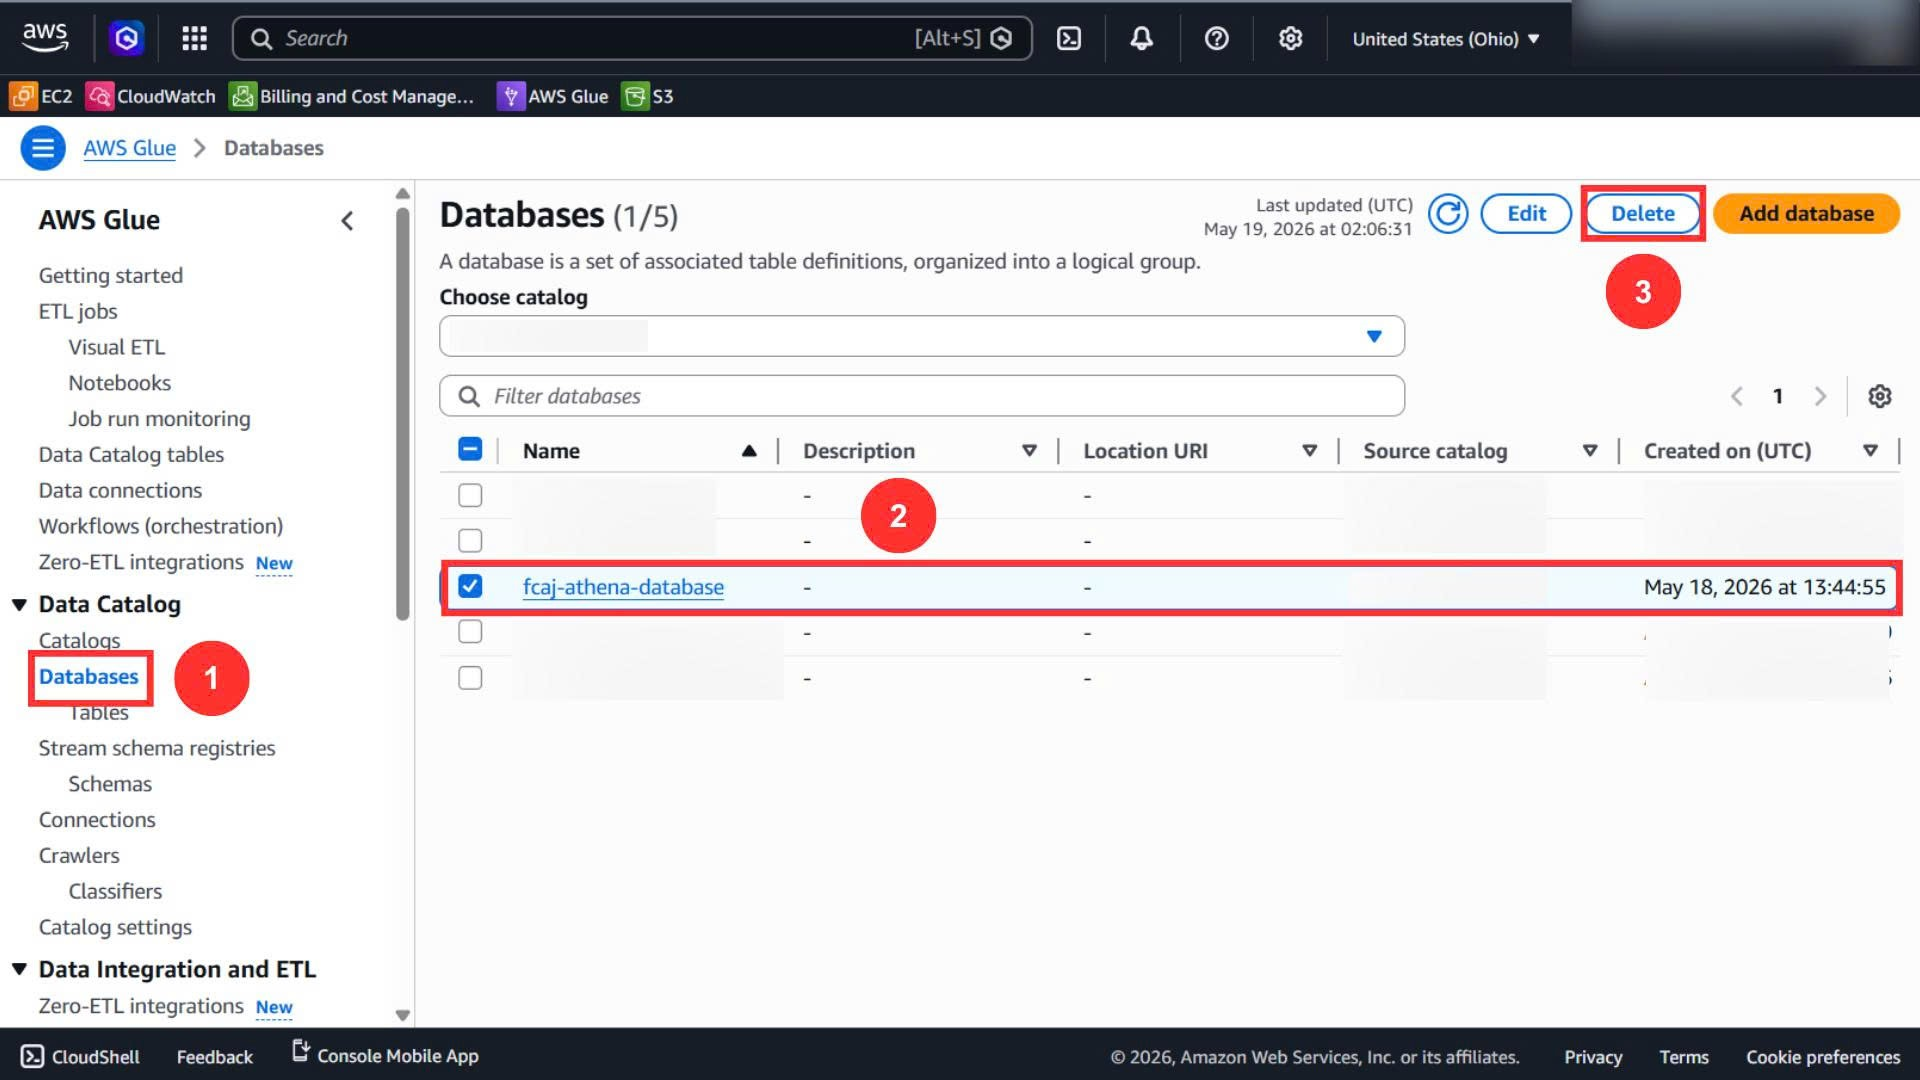This screenshot has width=1920, height=1080.
Task: Click the Edit button
Action: 1526,213
